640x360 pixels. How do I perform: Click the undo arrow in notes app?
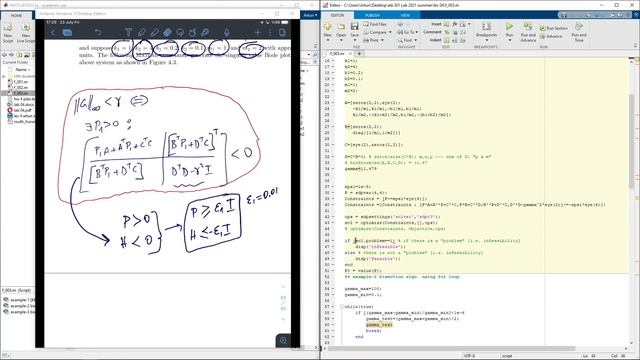click(97, 32)
